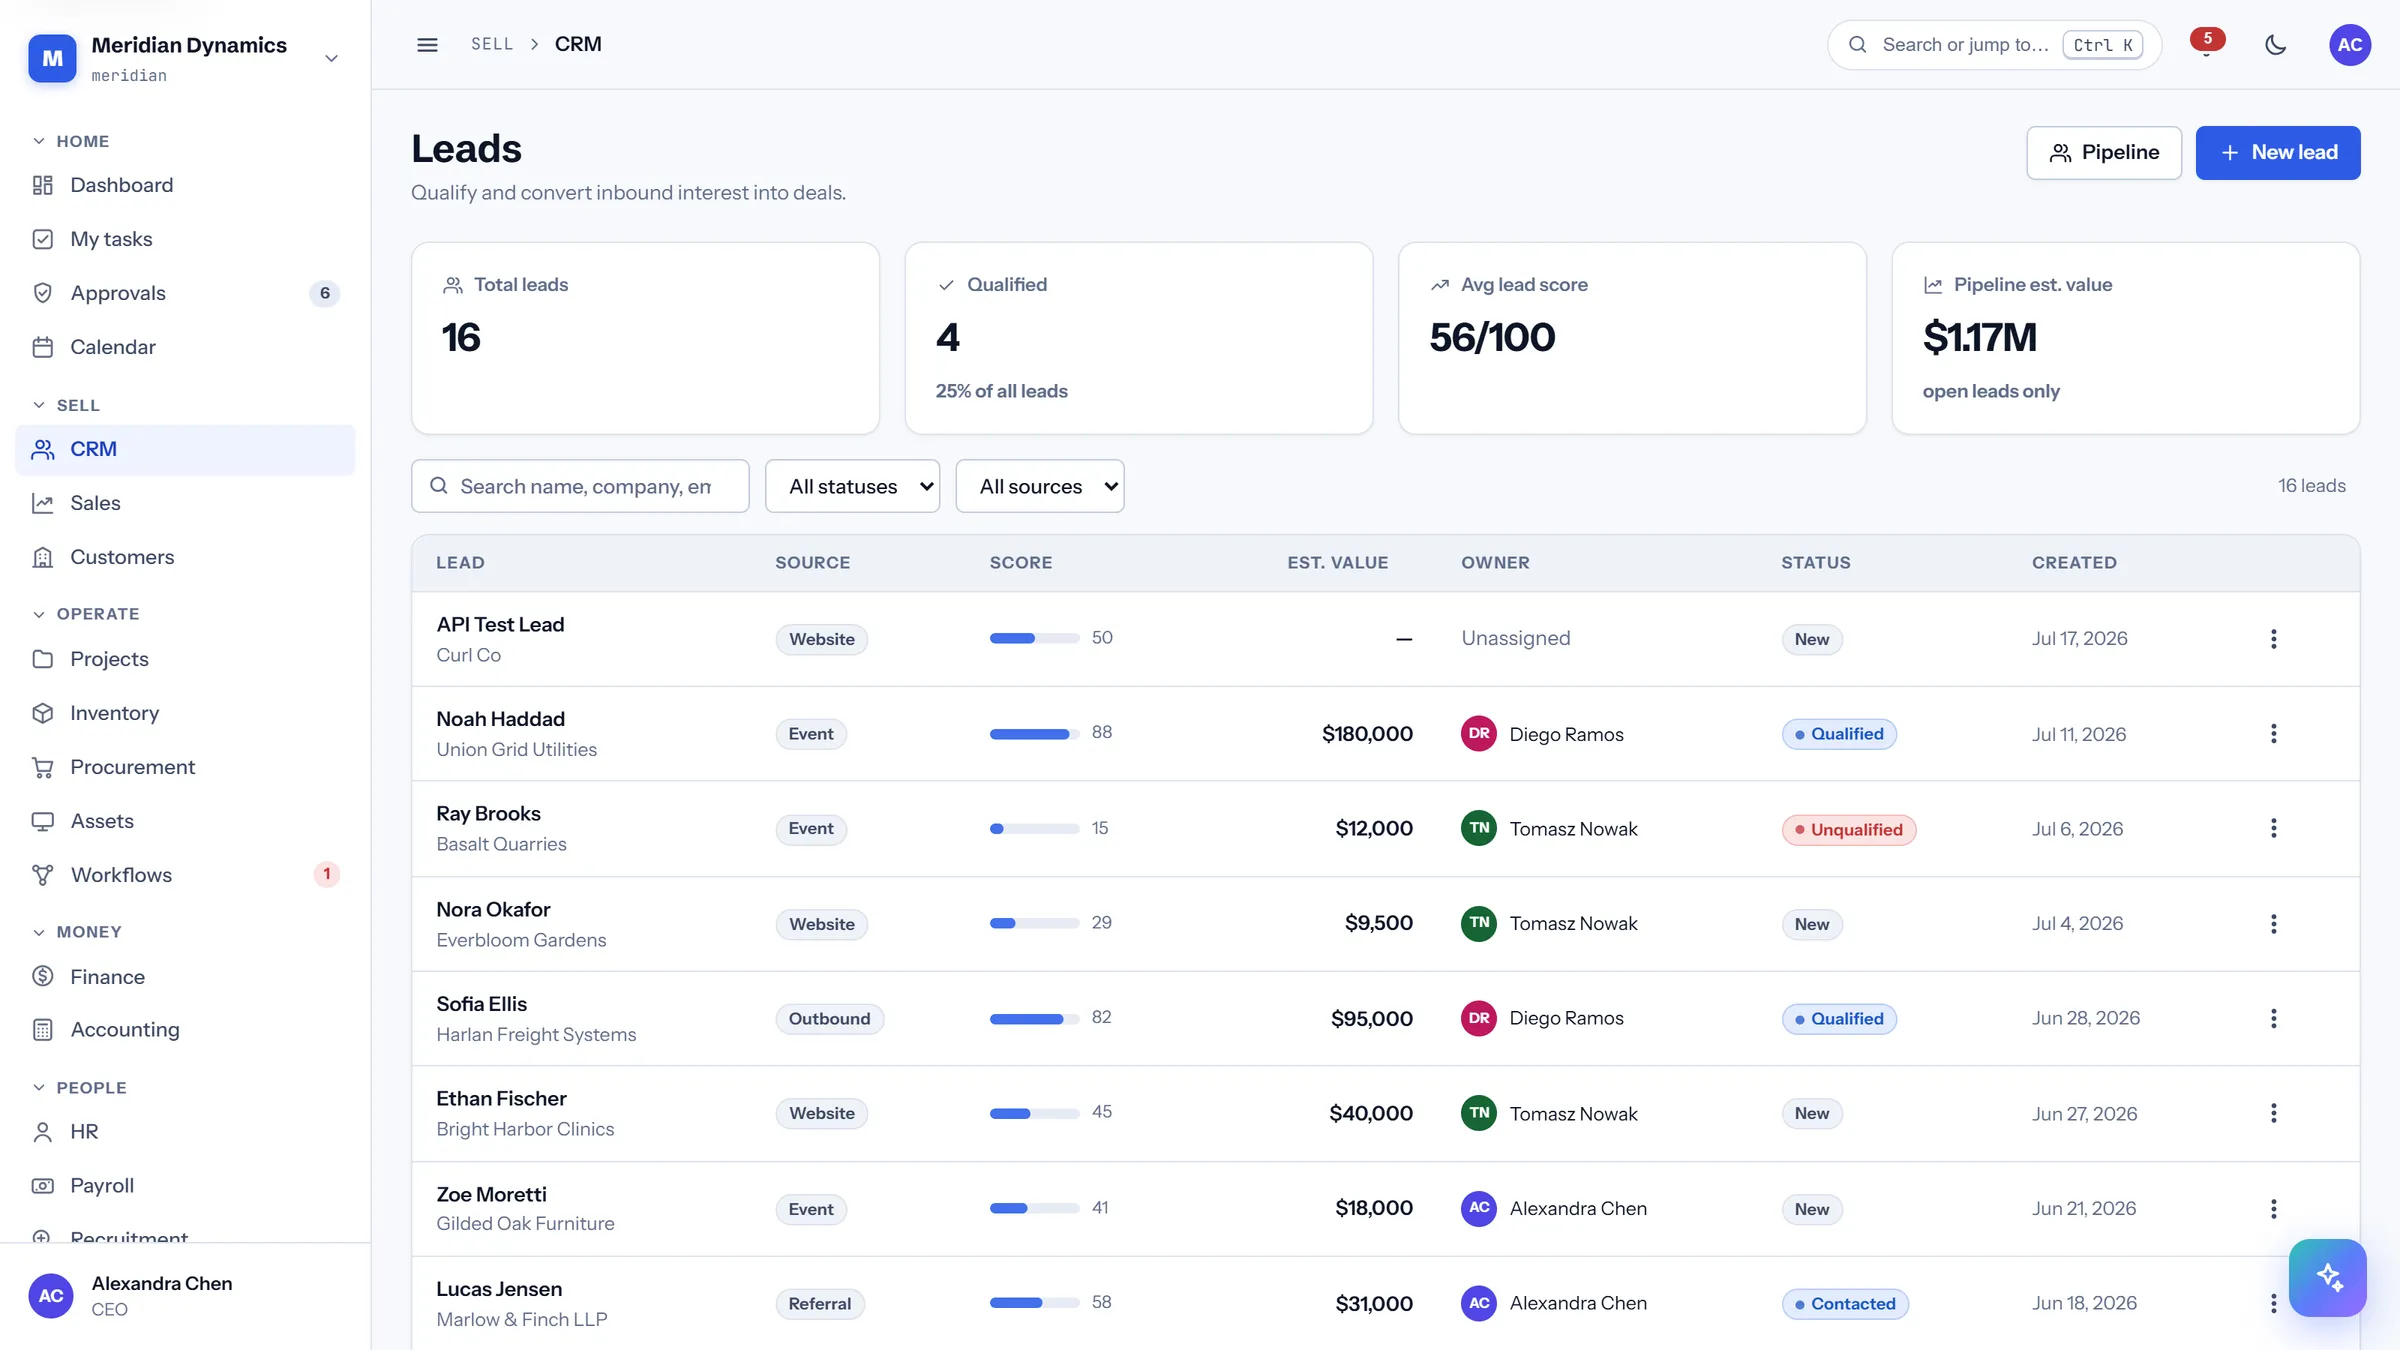Viewport: 2400px width, 1350px height.
Task: Open row actions for Ray Brooks
Action: pos(2273,828)
